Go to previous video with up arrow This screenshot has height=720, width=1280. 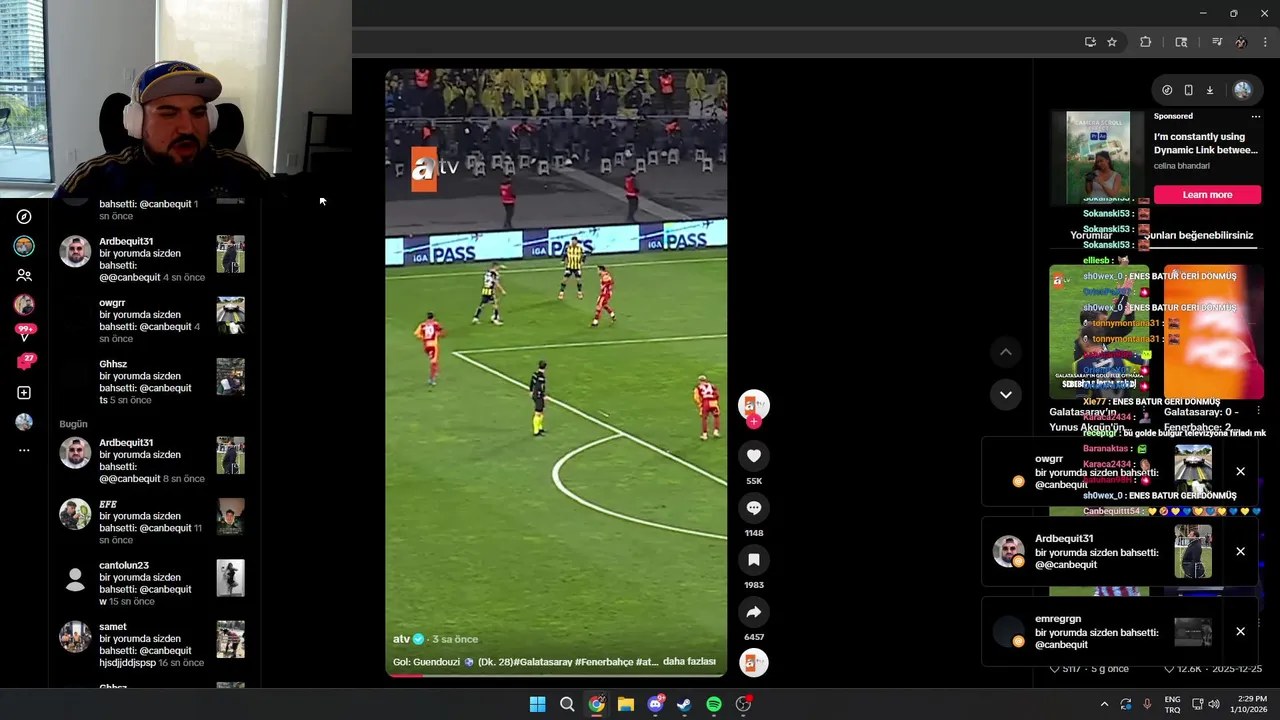(x=1006, y=352)
